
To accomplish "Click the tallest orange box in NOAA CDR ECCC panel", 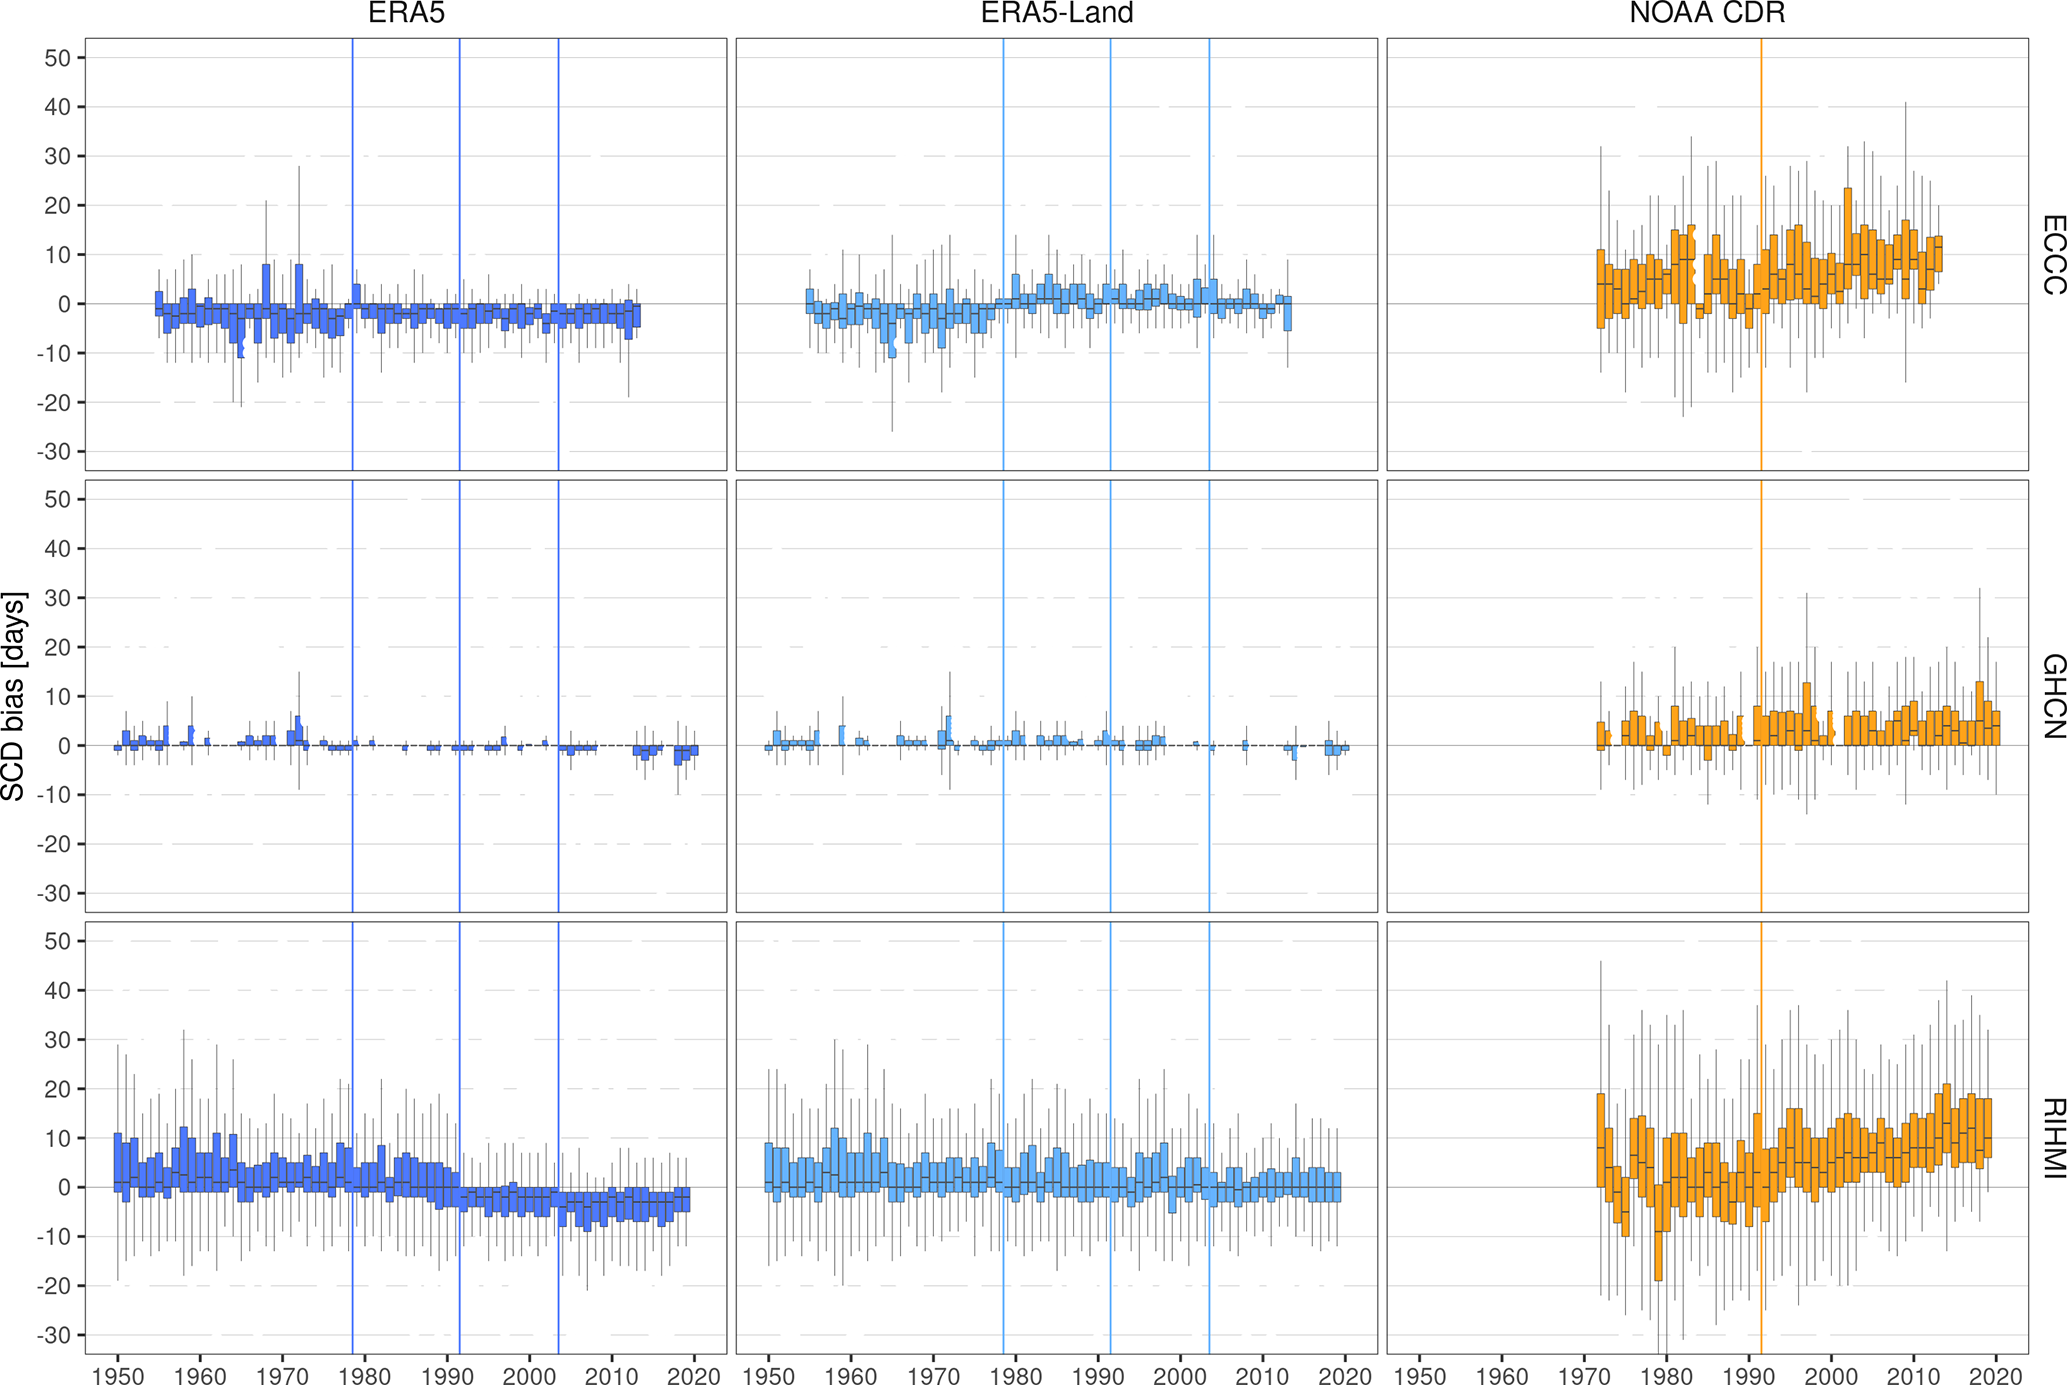I will tap(1848, 238).
